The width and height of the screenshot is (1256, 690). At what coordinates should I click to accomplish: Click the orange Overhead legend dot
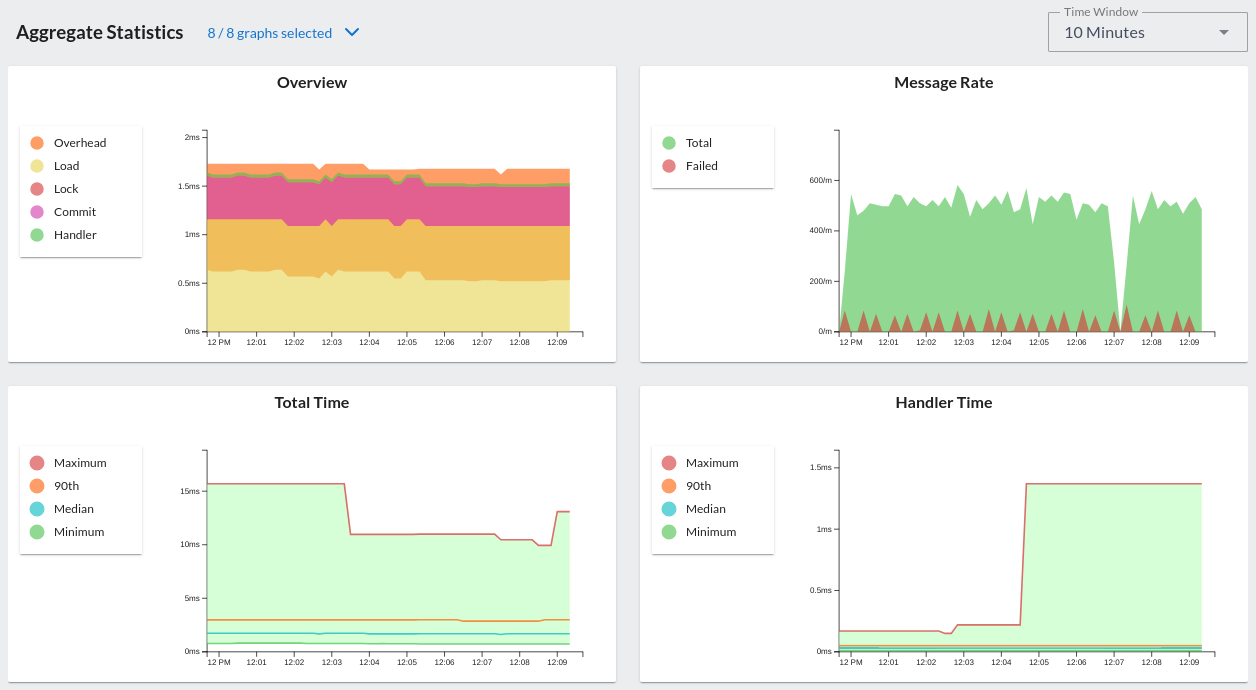(x=37, y=143)
